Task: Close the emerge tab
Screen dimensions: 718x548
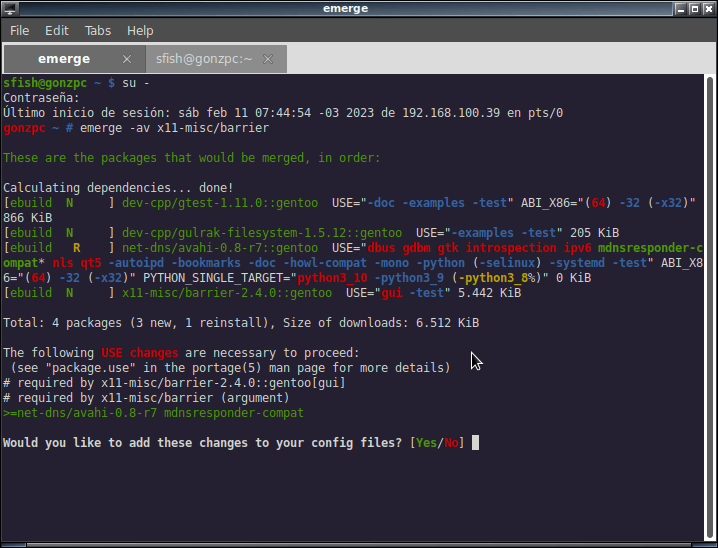Action: 127,59
